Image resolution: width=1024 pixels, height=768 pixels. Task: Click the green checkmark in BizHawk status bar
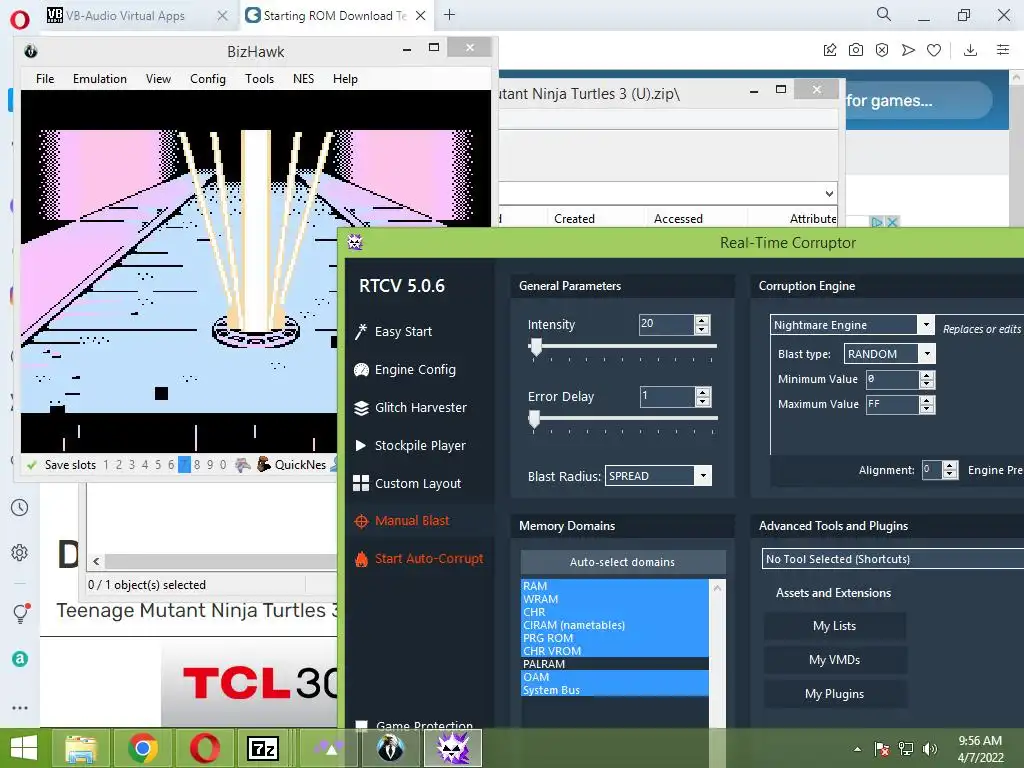pyautogui.click(x=31, y=465)
